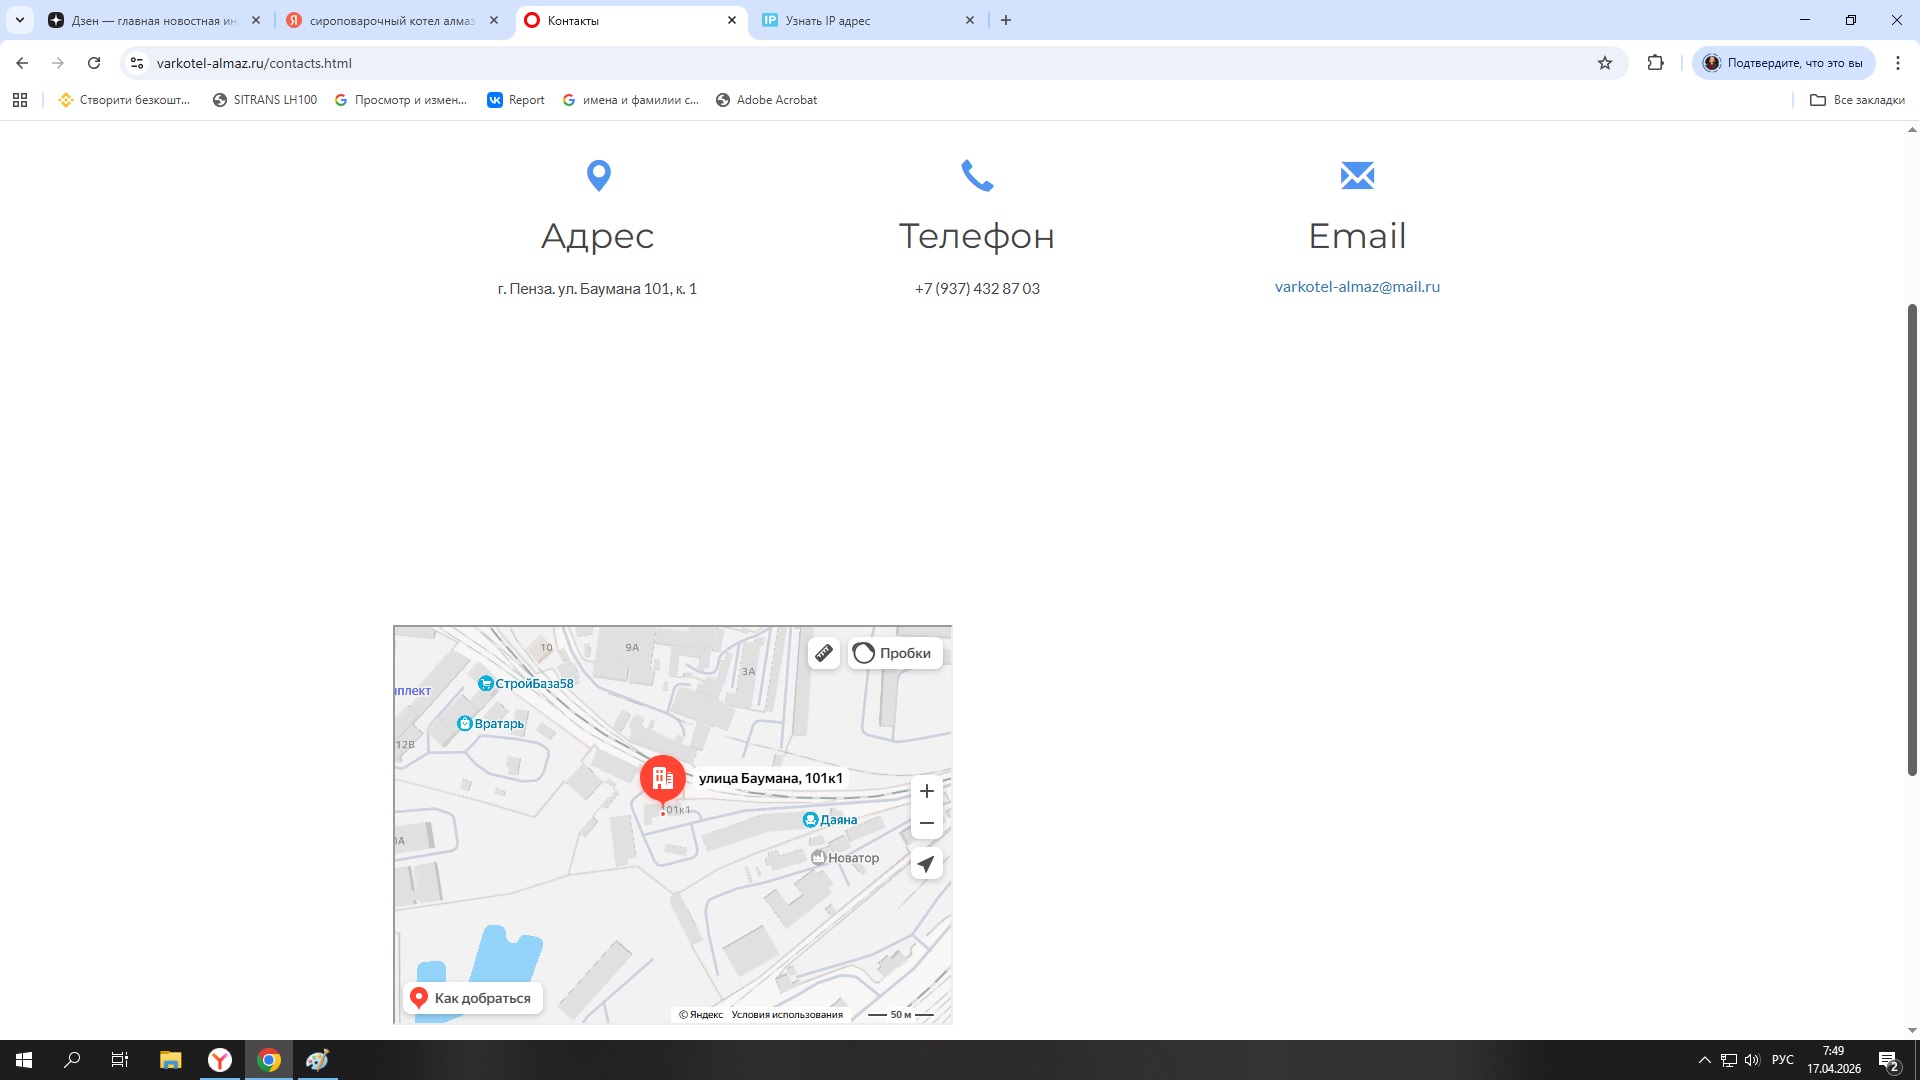
Task: Zoom in the map with plus button
Action: click(x=926, y=791)
